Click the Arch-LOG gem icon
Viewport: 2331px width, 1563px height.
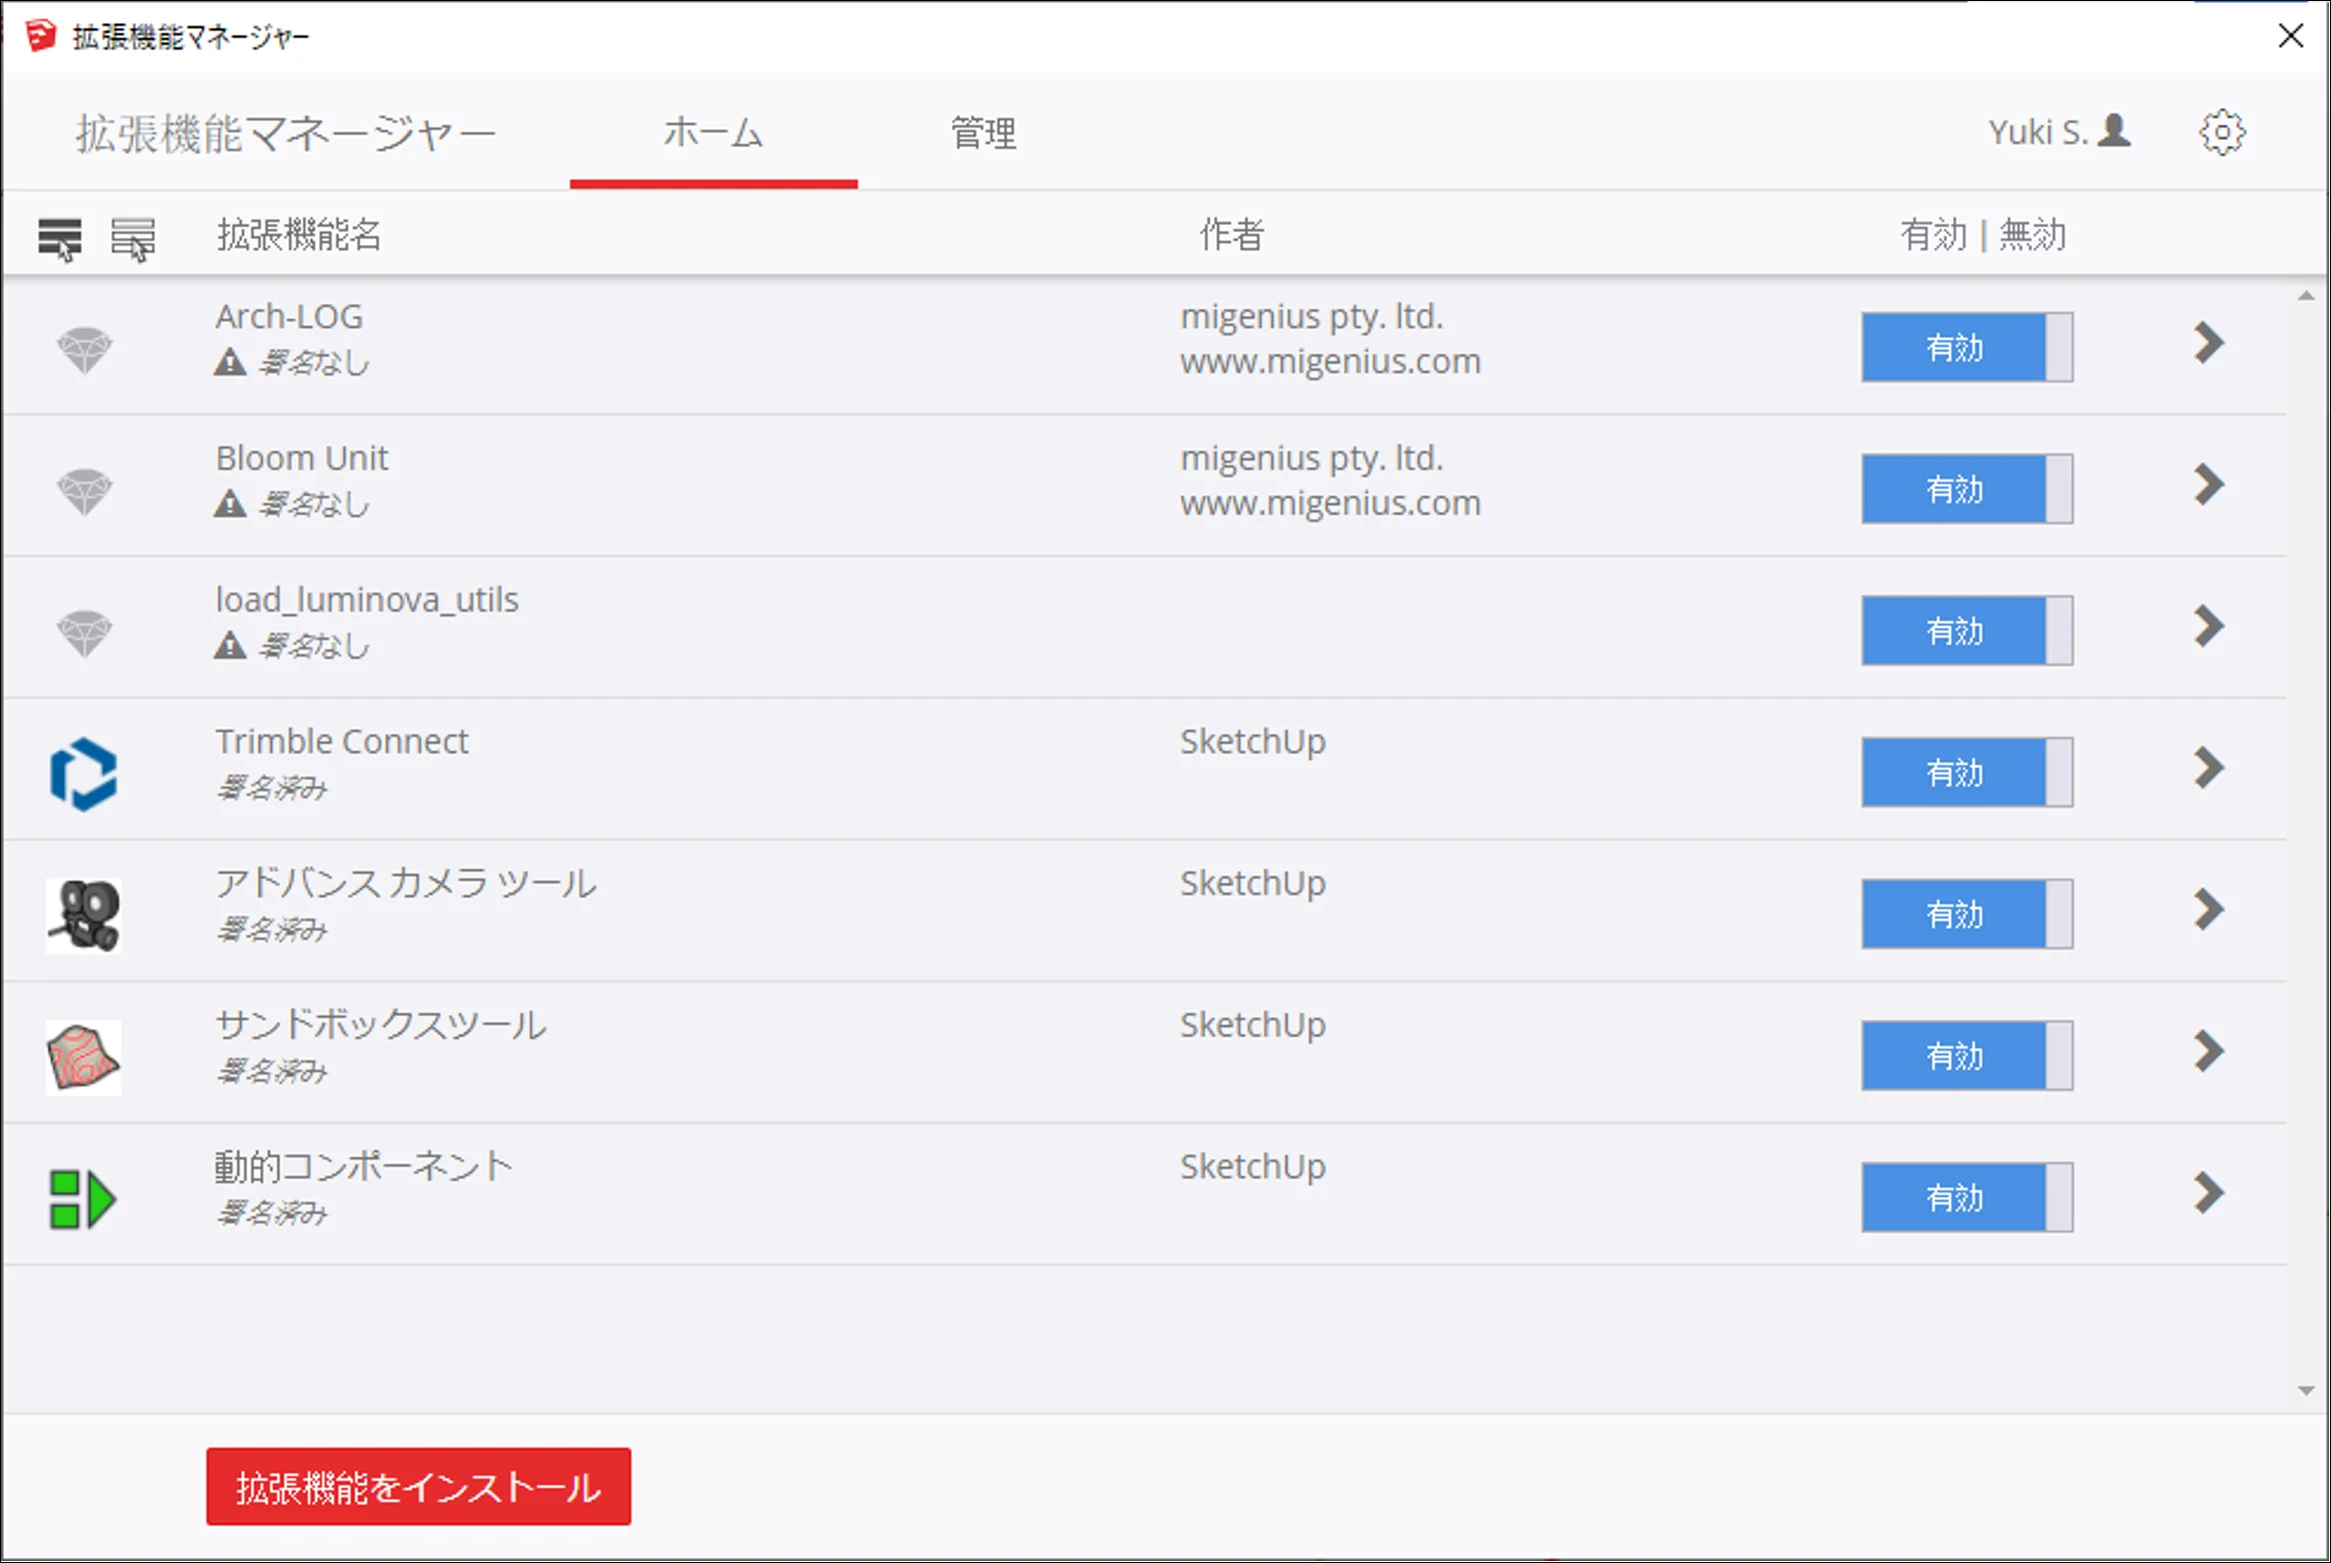point(85,350)
